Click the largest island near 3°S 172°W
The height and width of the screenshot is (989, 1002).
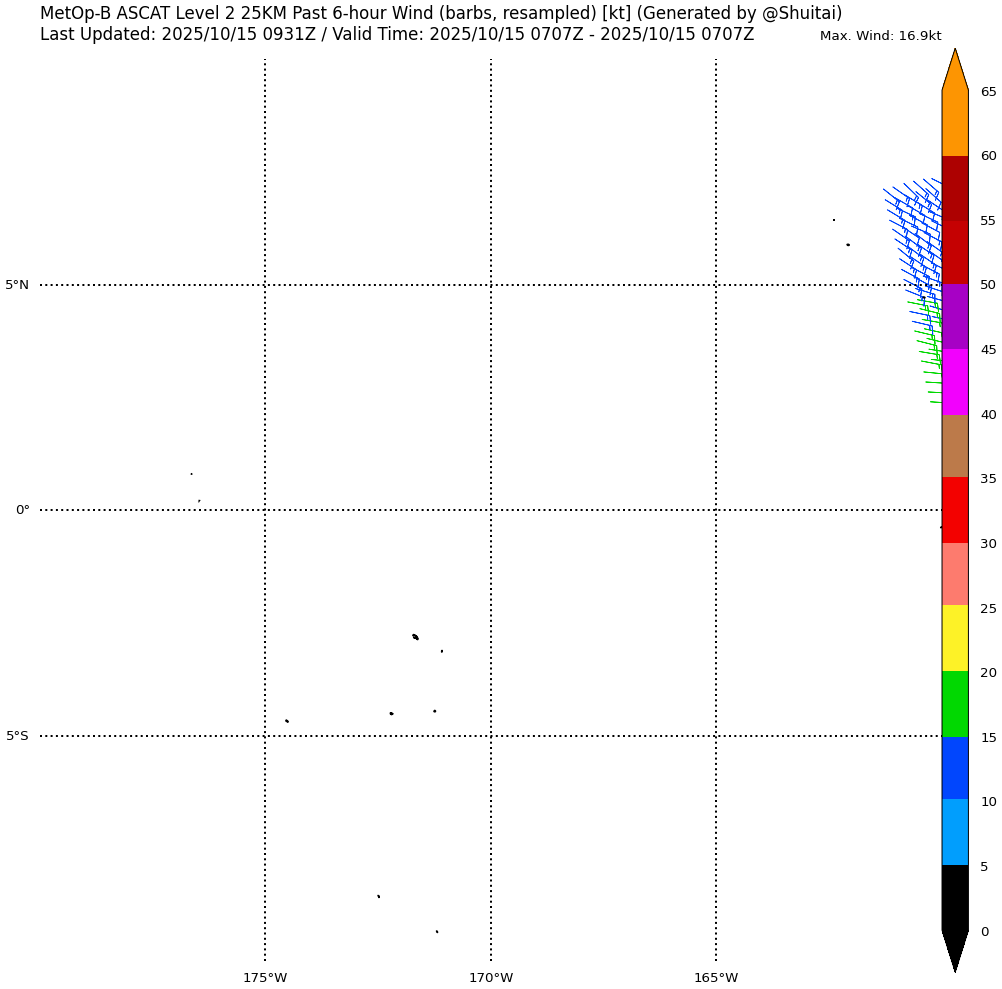click(415, 637)
